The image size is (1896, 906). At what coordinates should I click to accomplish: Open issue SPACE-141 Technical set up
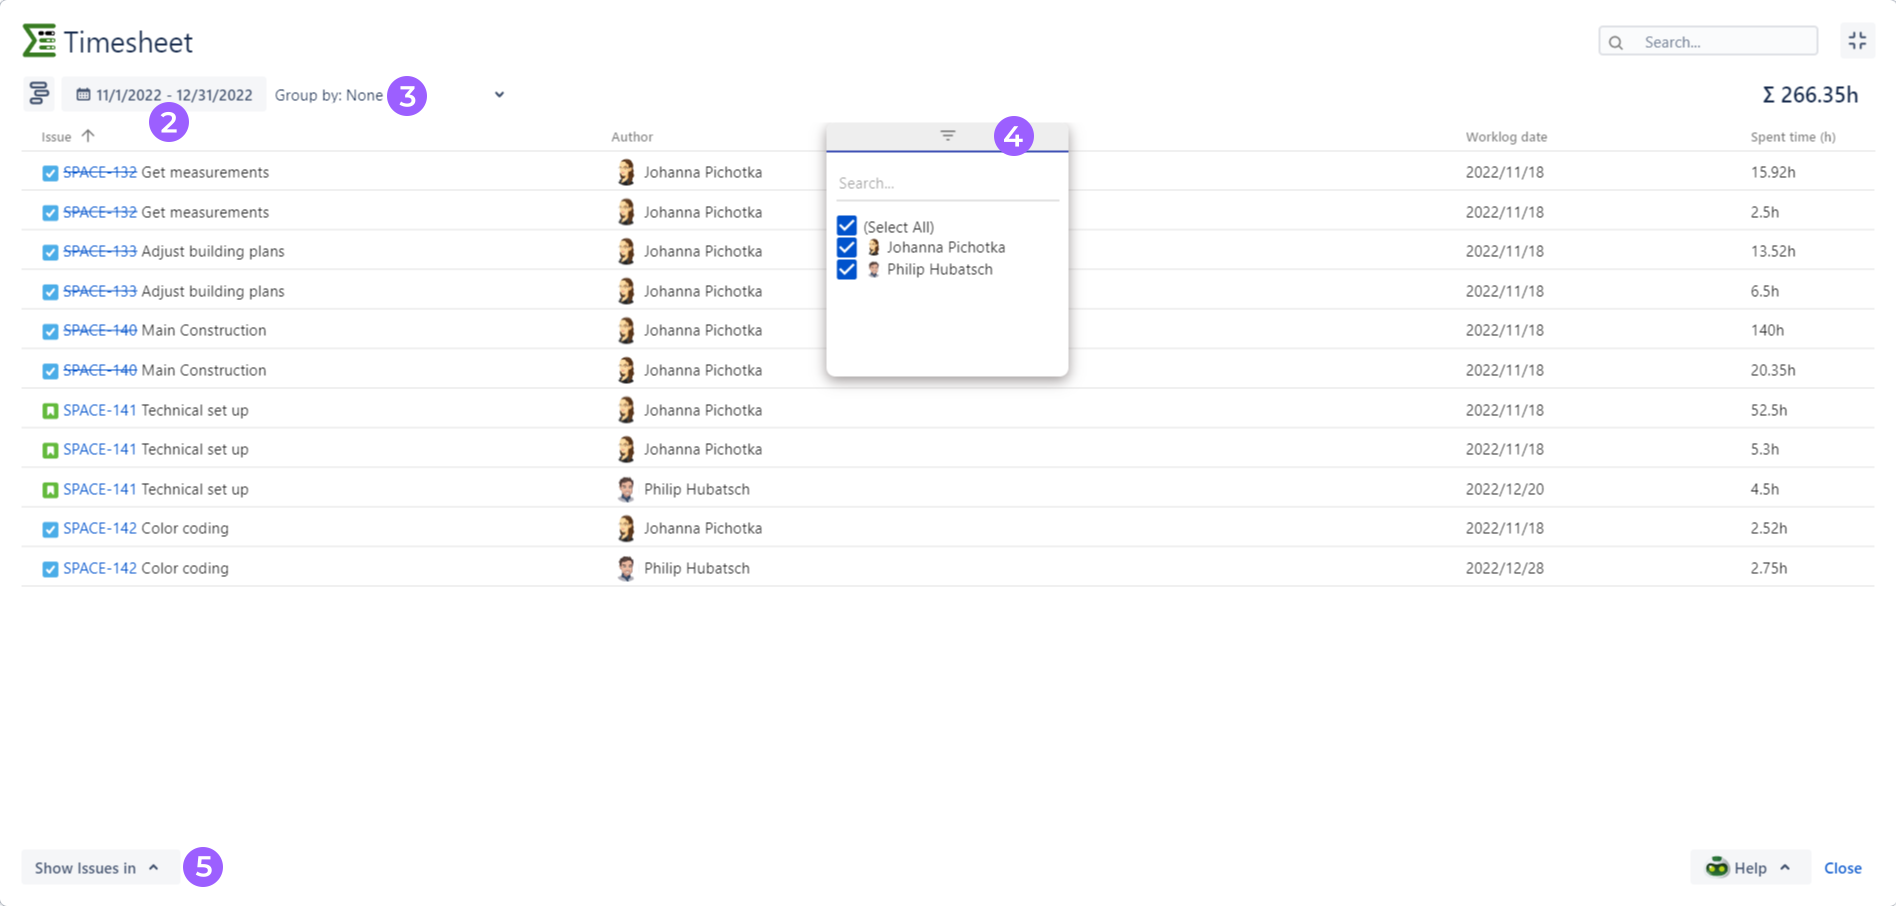(x=99, y=409)
